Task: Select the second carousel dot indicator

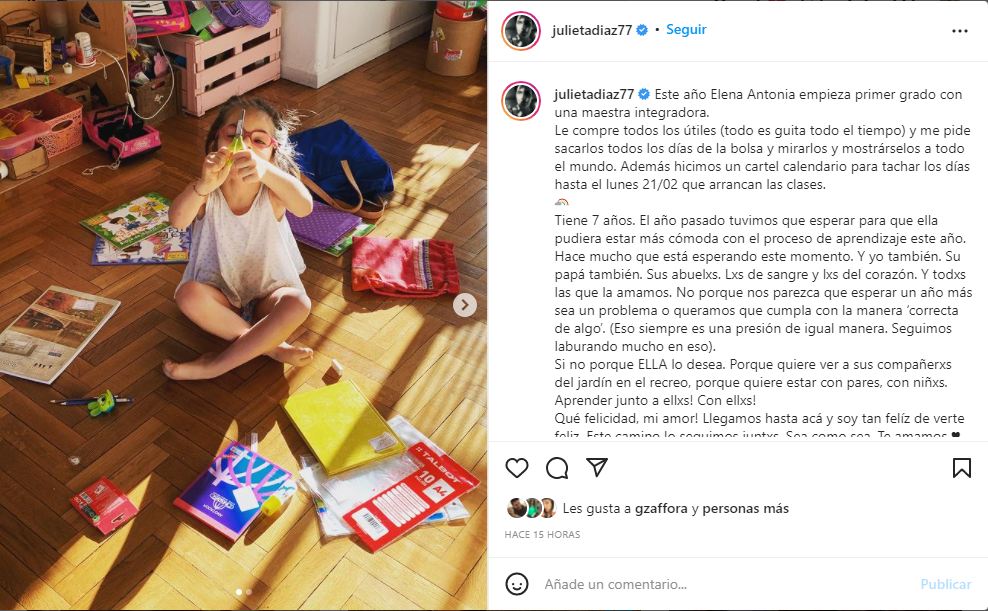Action: click(250, 592)
